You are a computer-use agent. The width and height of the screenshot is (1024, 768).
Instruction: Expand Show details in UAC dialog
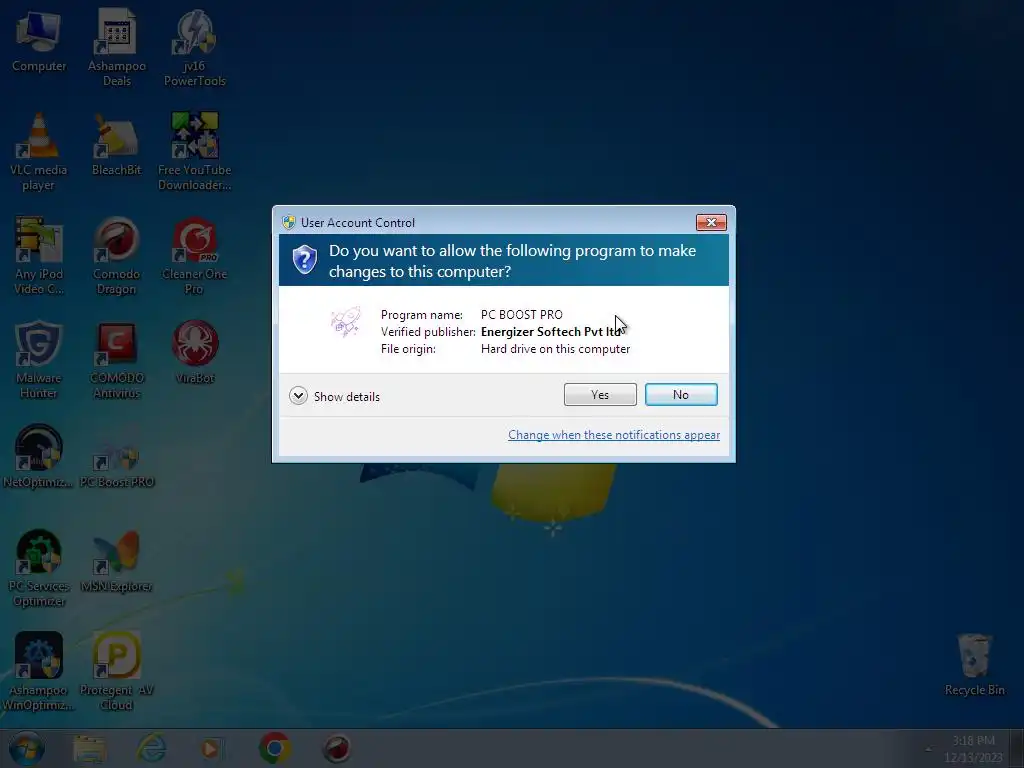334,396
